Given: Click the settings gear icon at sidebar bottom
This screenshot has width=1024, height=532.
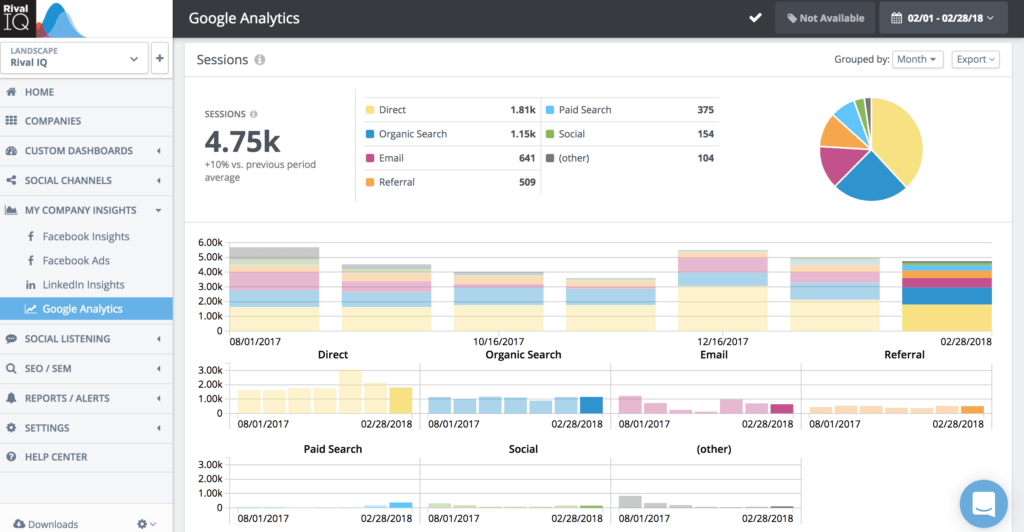Looking at the screenshot, I should [144, 524].
